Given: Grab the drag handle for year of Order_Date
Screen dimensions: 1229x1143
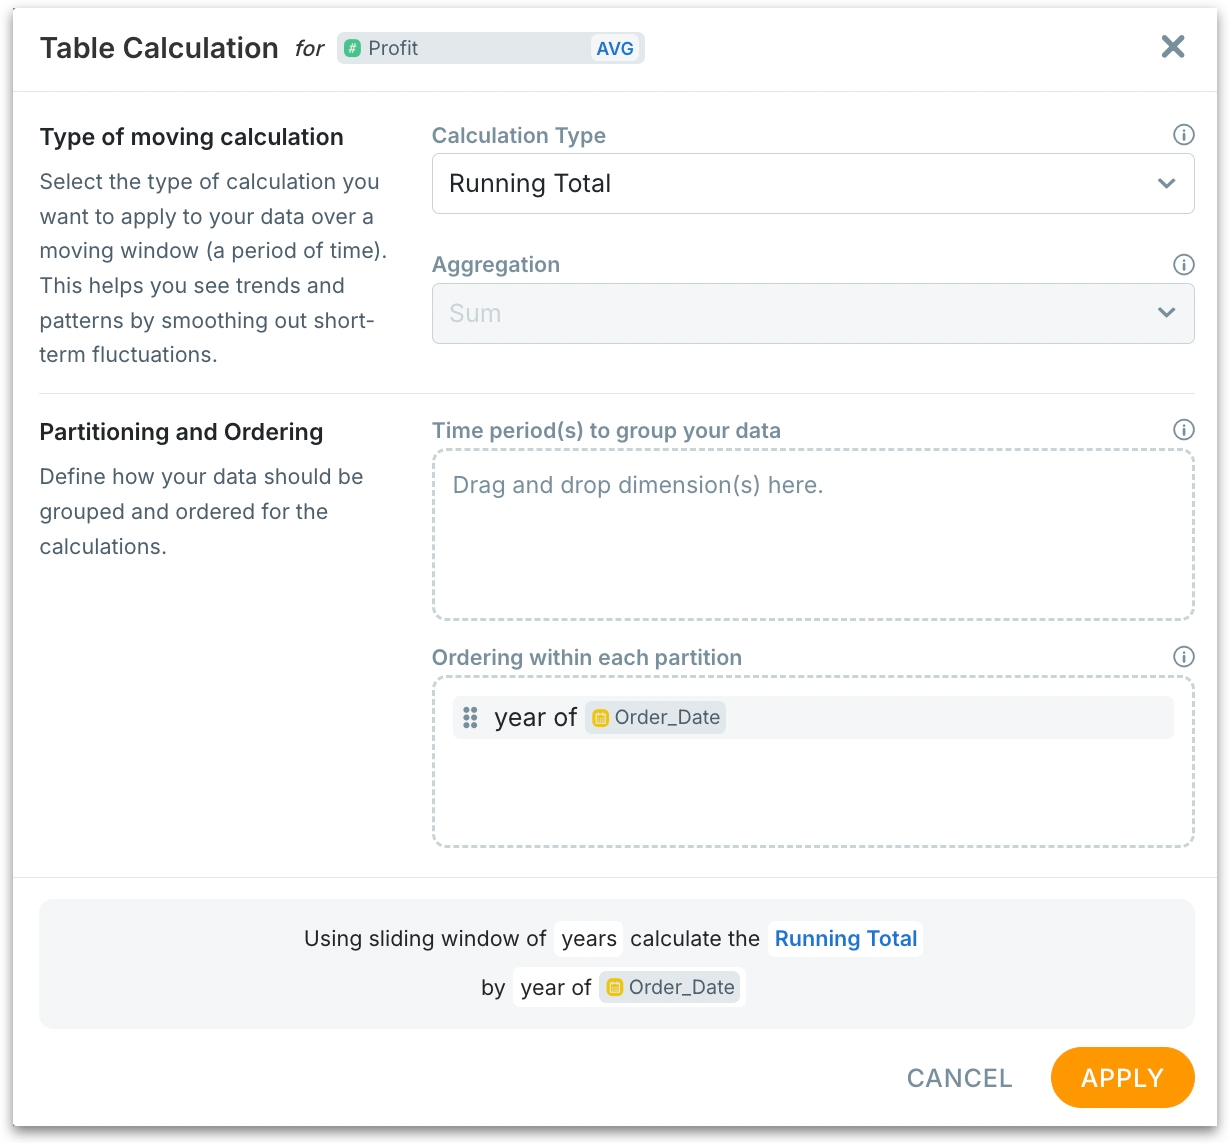Looking at the screenshot, I should pyautogui.click(x=470, y=718).
